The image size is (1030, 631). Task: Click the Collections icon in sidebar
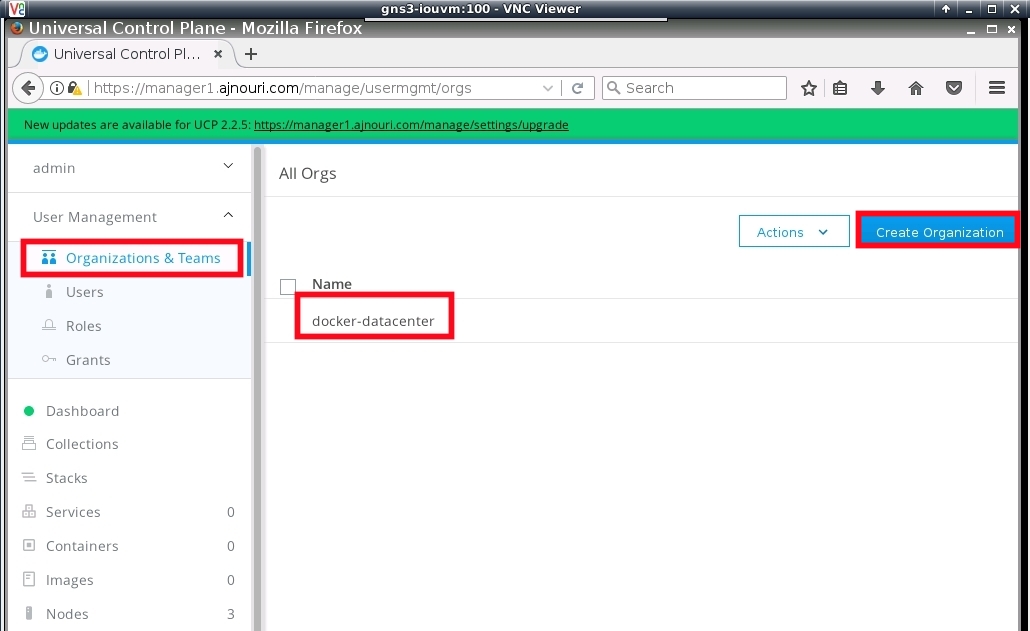[29, 443]
